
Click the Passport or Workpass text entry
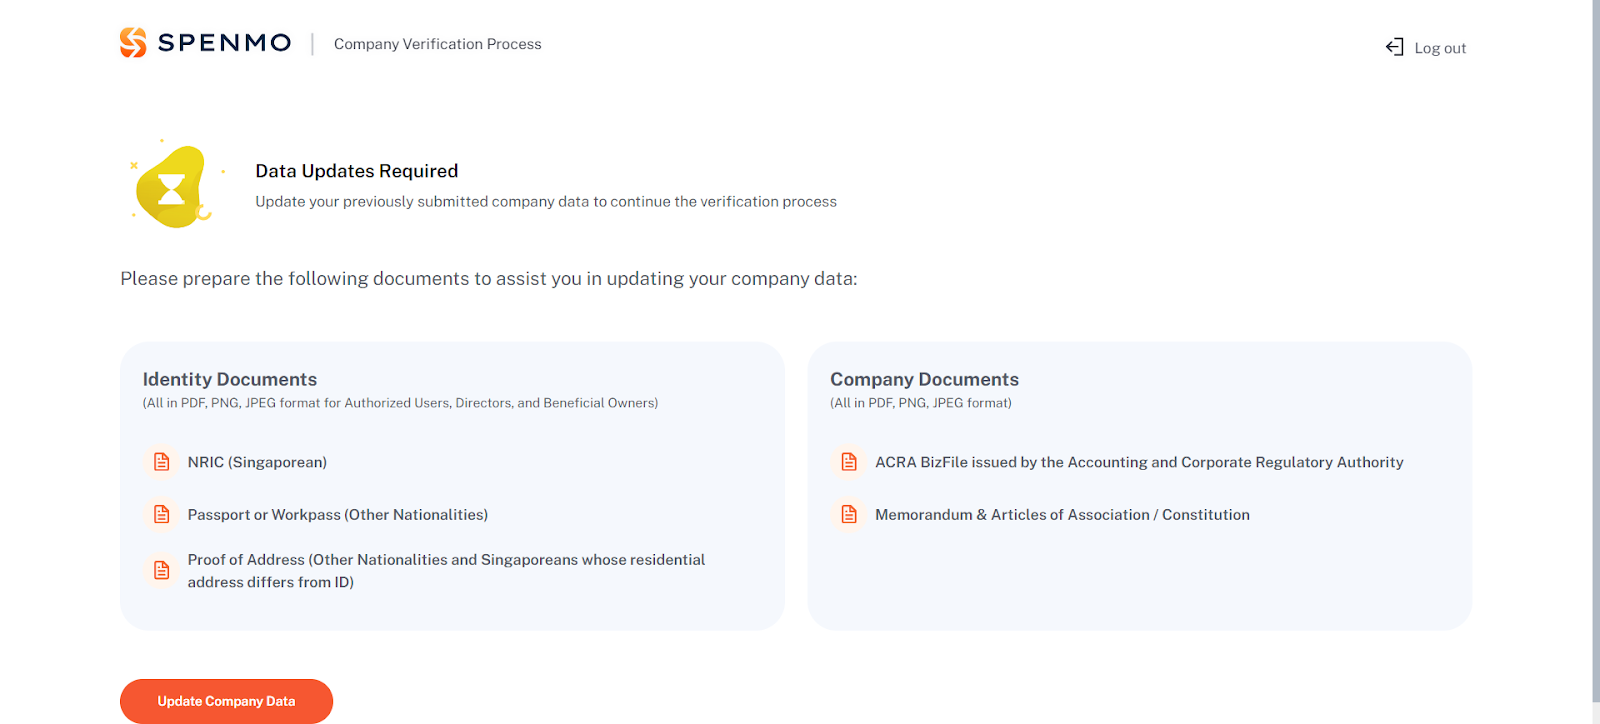tap(338, 514)
